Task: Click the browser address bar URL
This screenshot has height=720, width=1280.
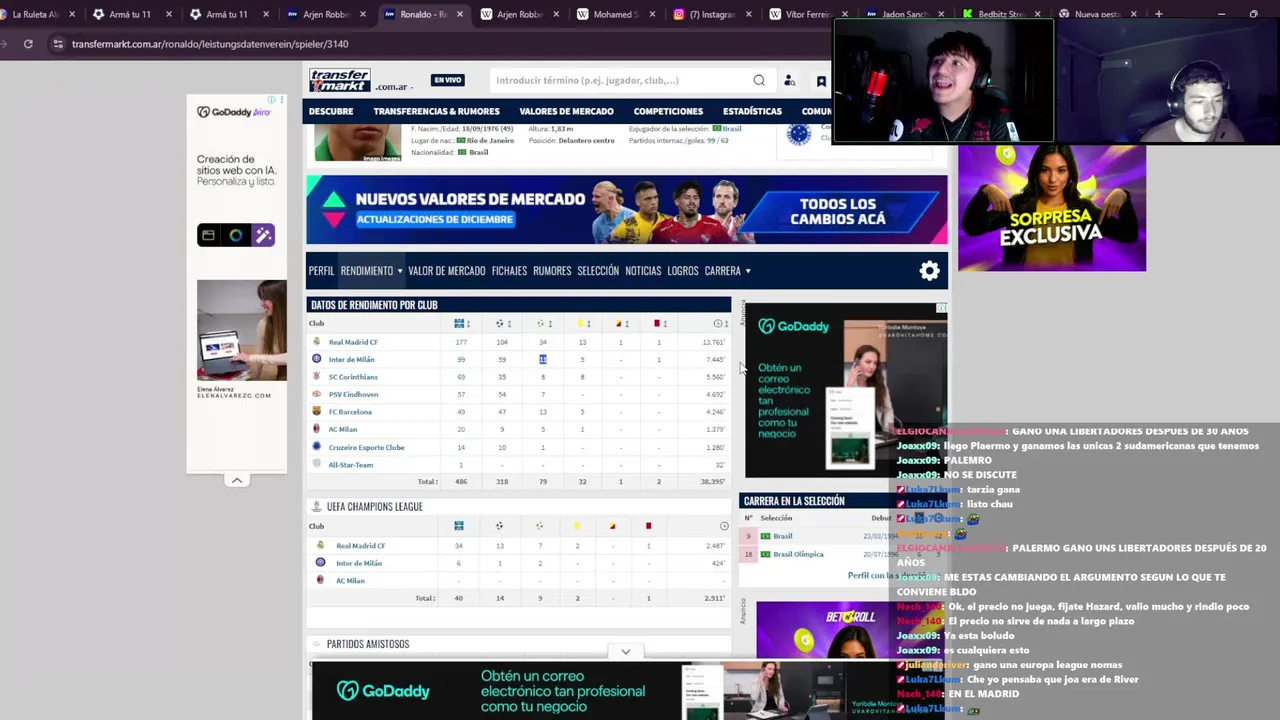Action: pos(210,44)
